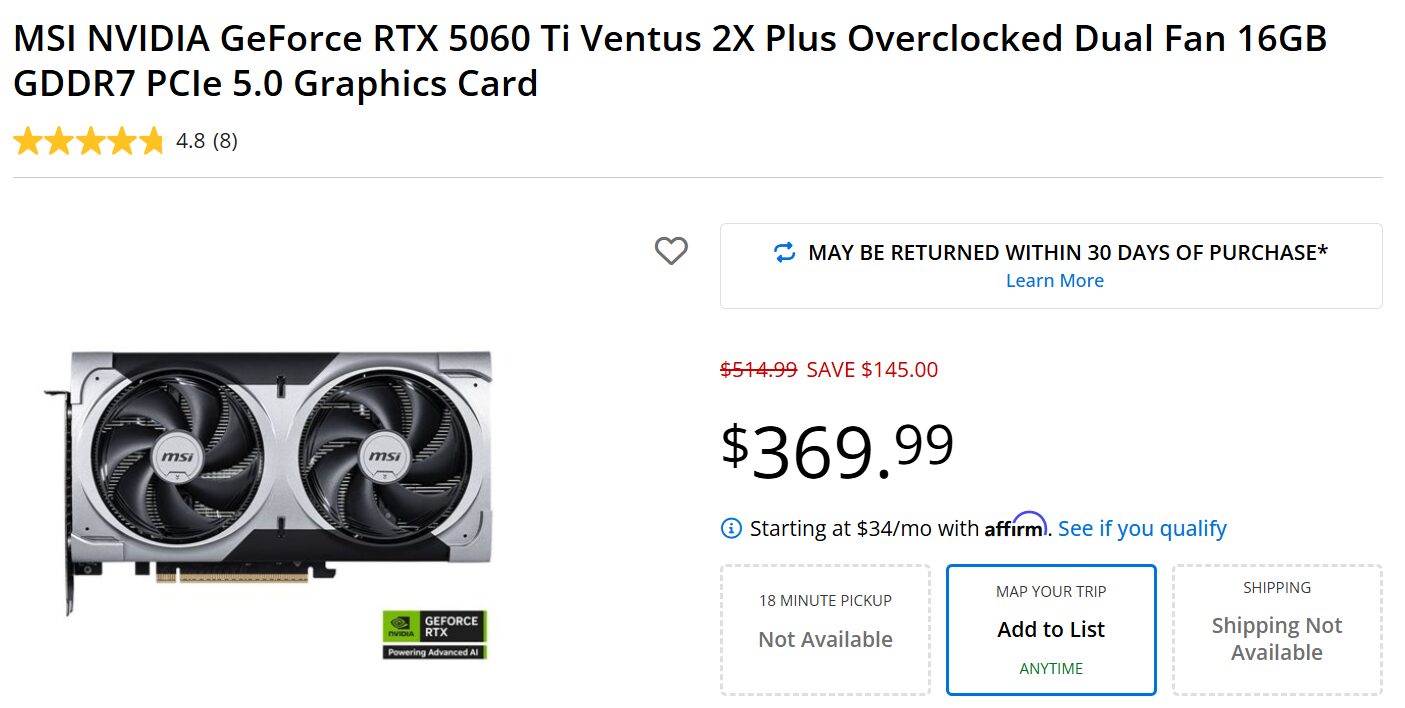Image resolution: width=1405 pixels, height=708 pixels.
Task: Follow the See if you qualify link
Action: pos(1142,529)
